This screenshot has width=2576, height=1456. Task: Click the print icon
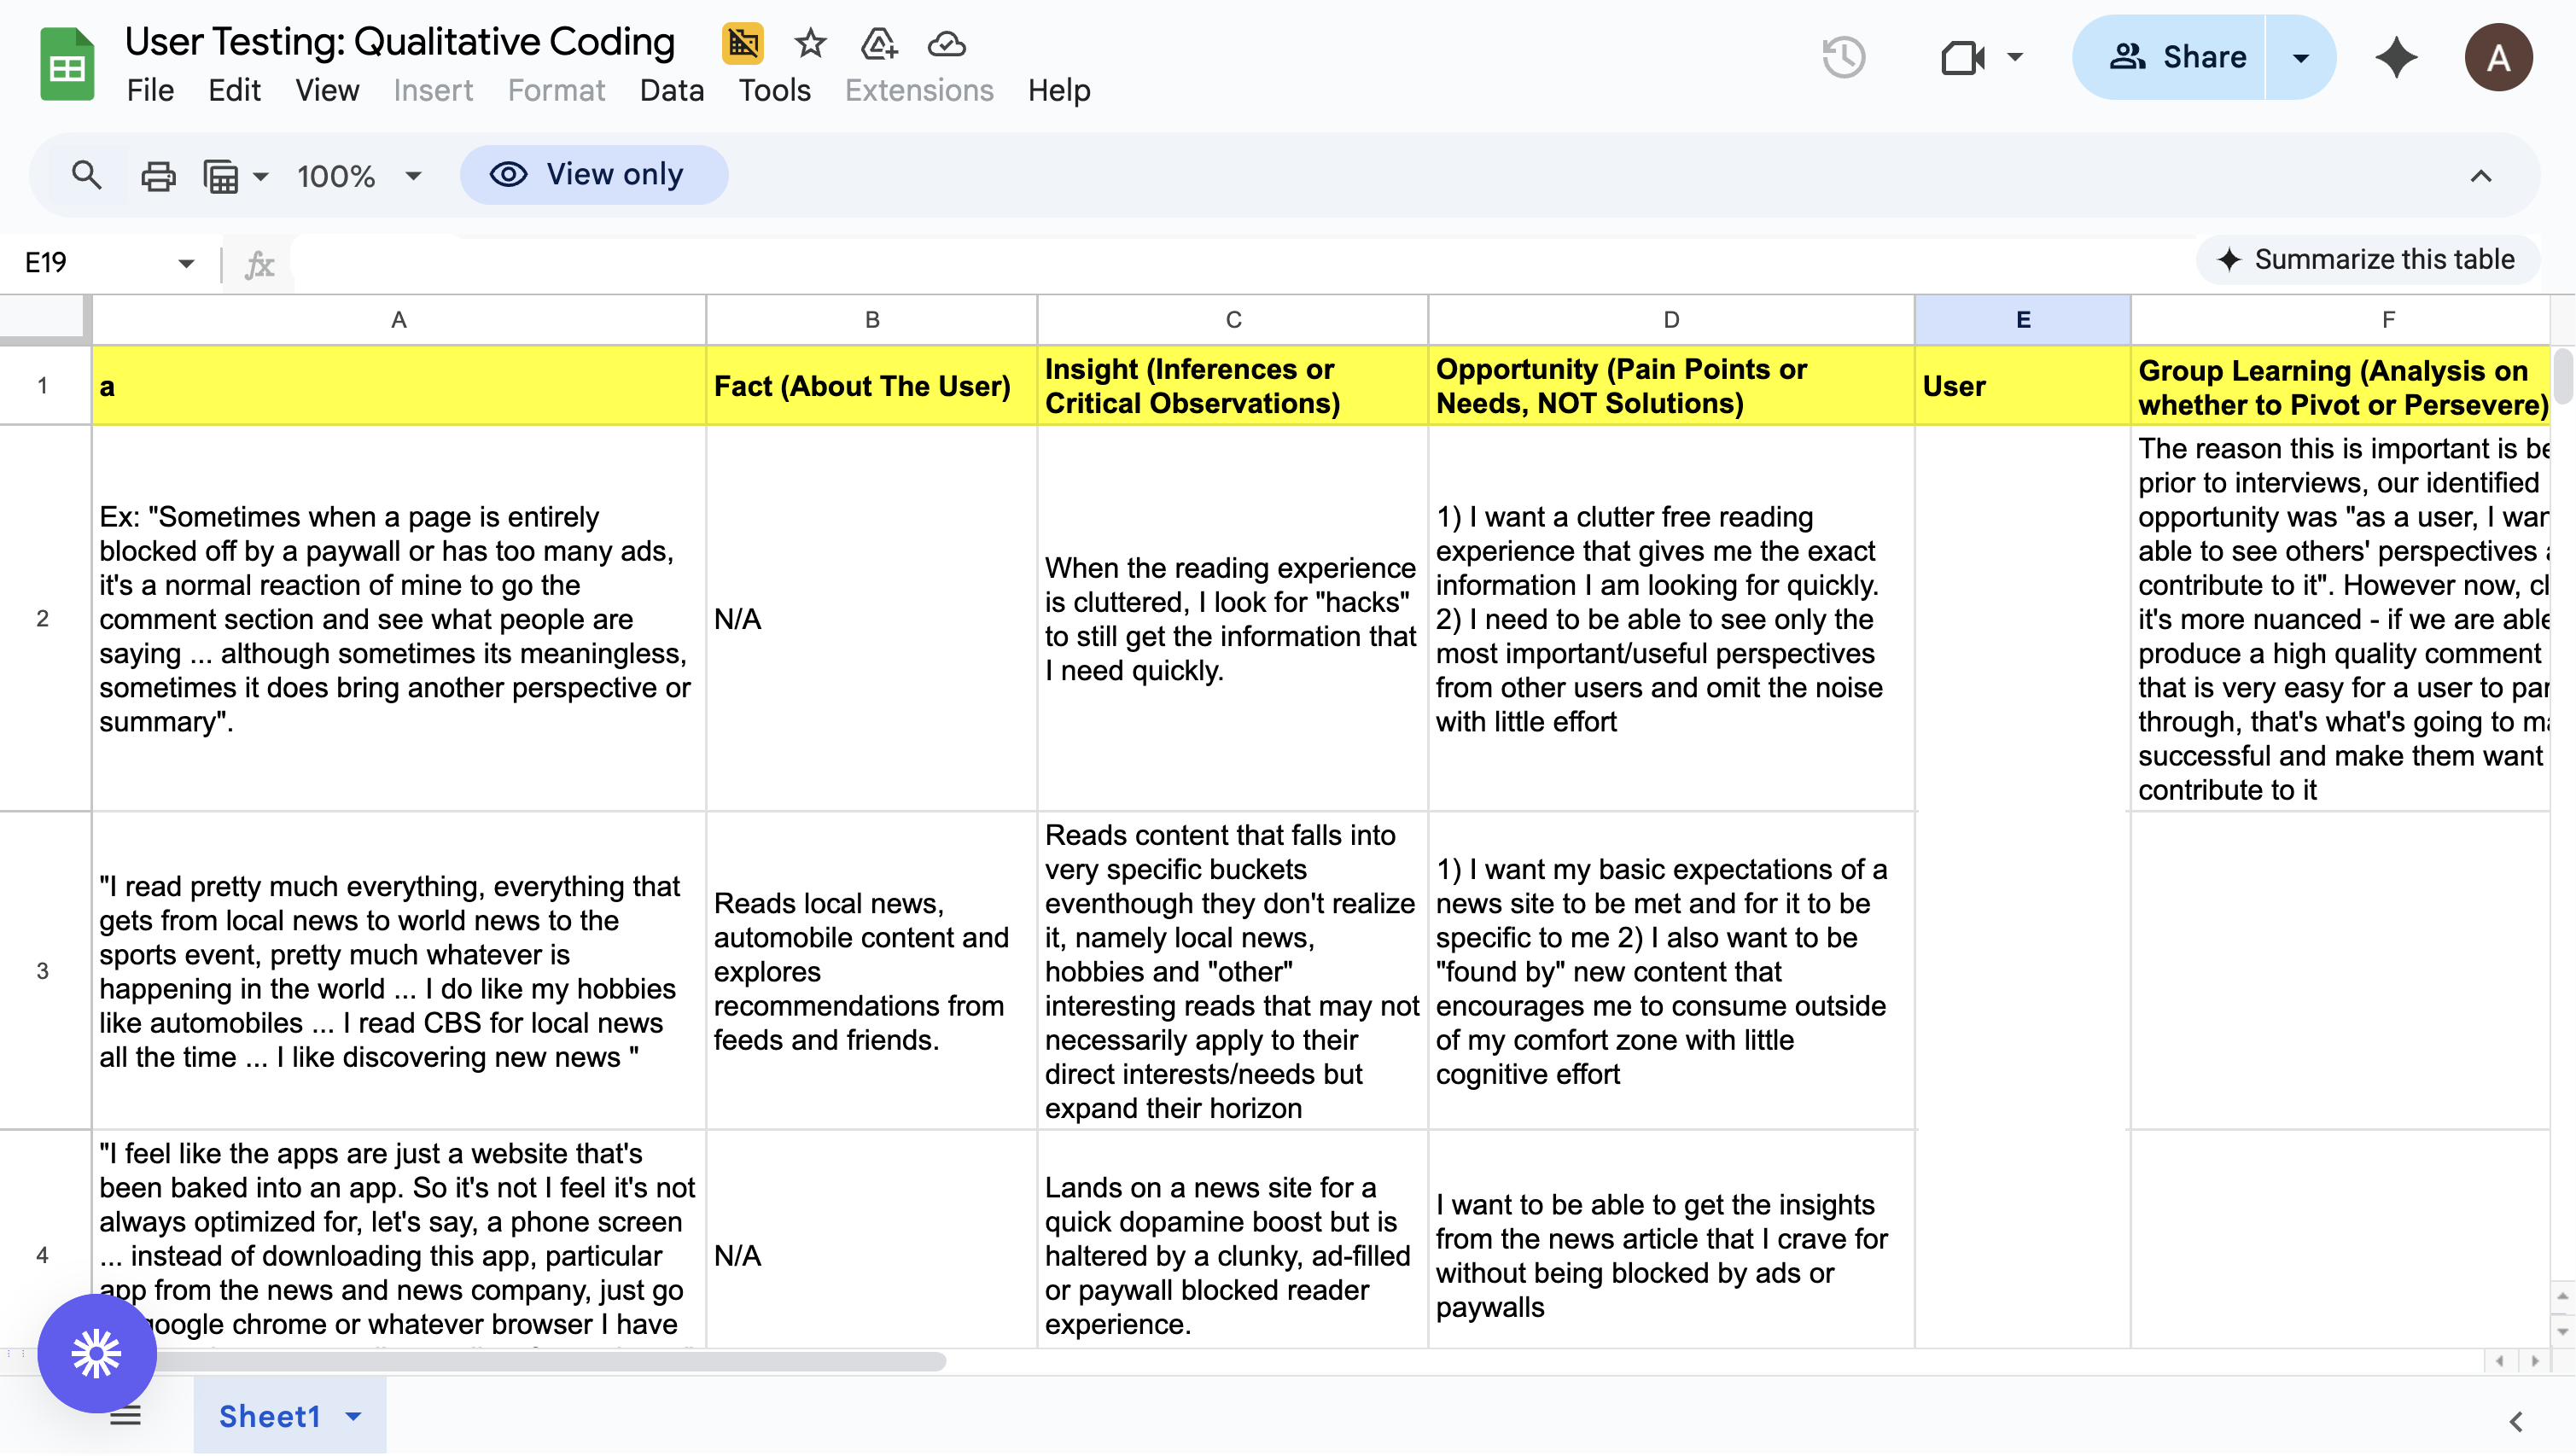pos(158,176)
